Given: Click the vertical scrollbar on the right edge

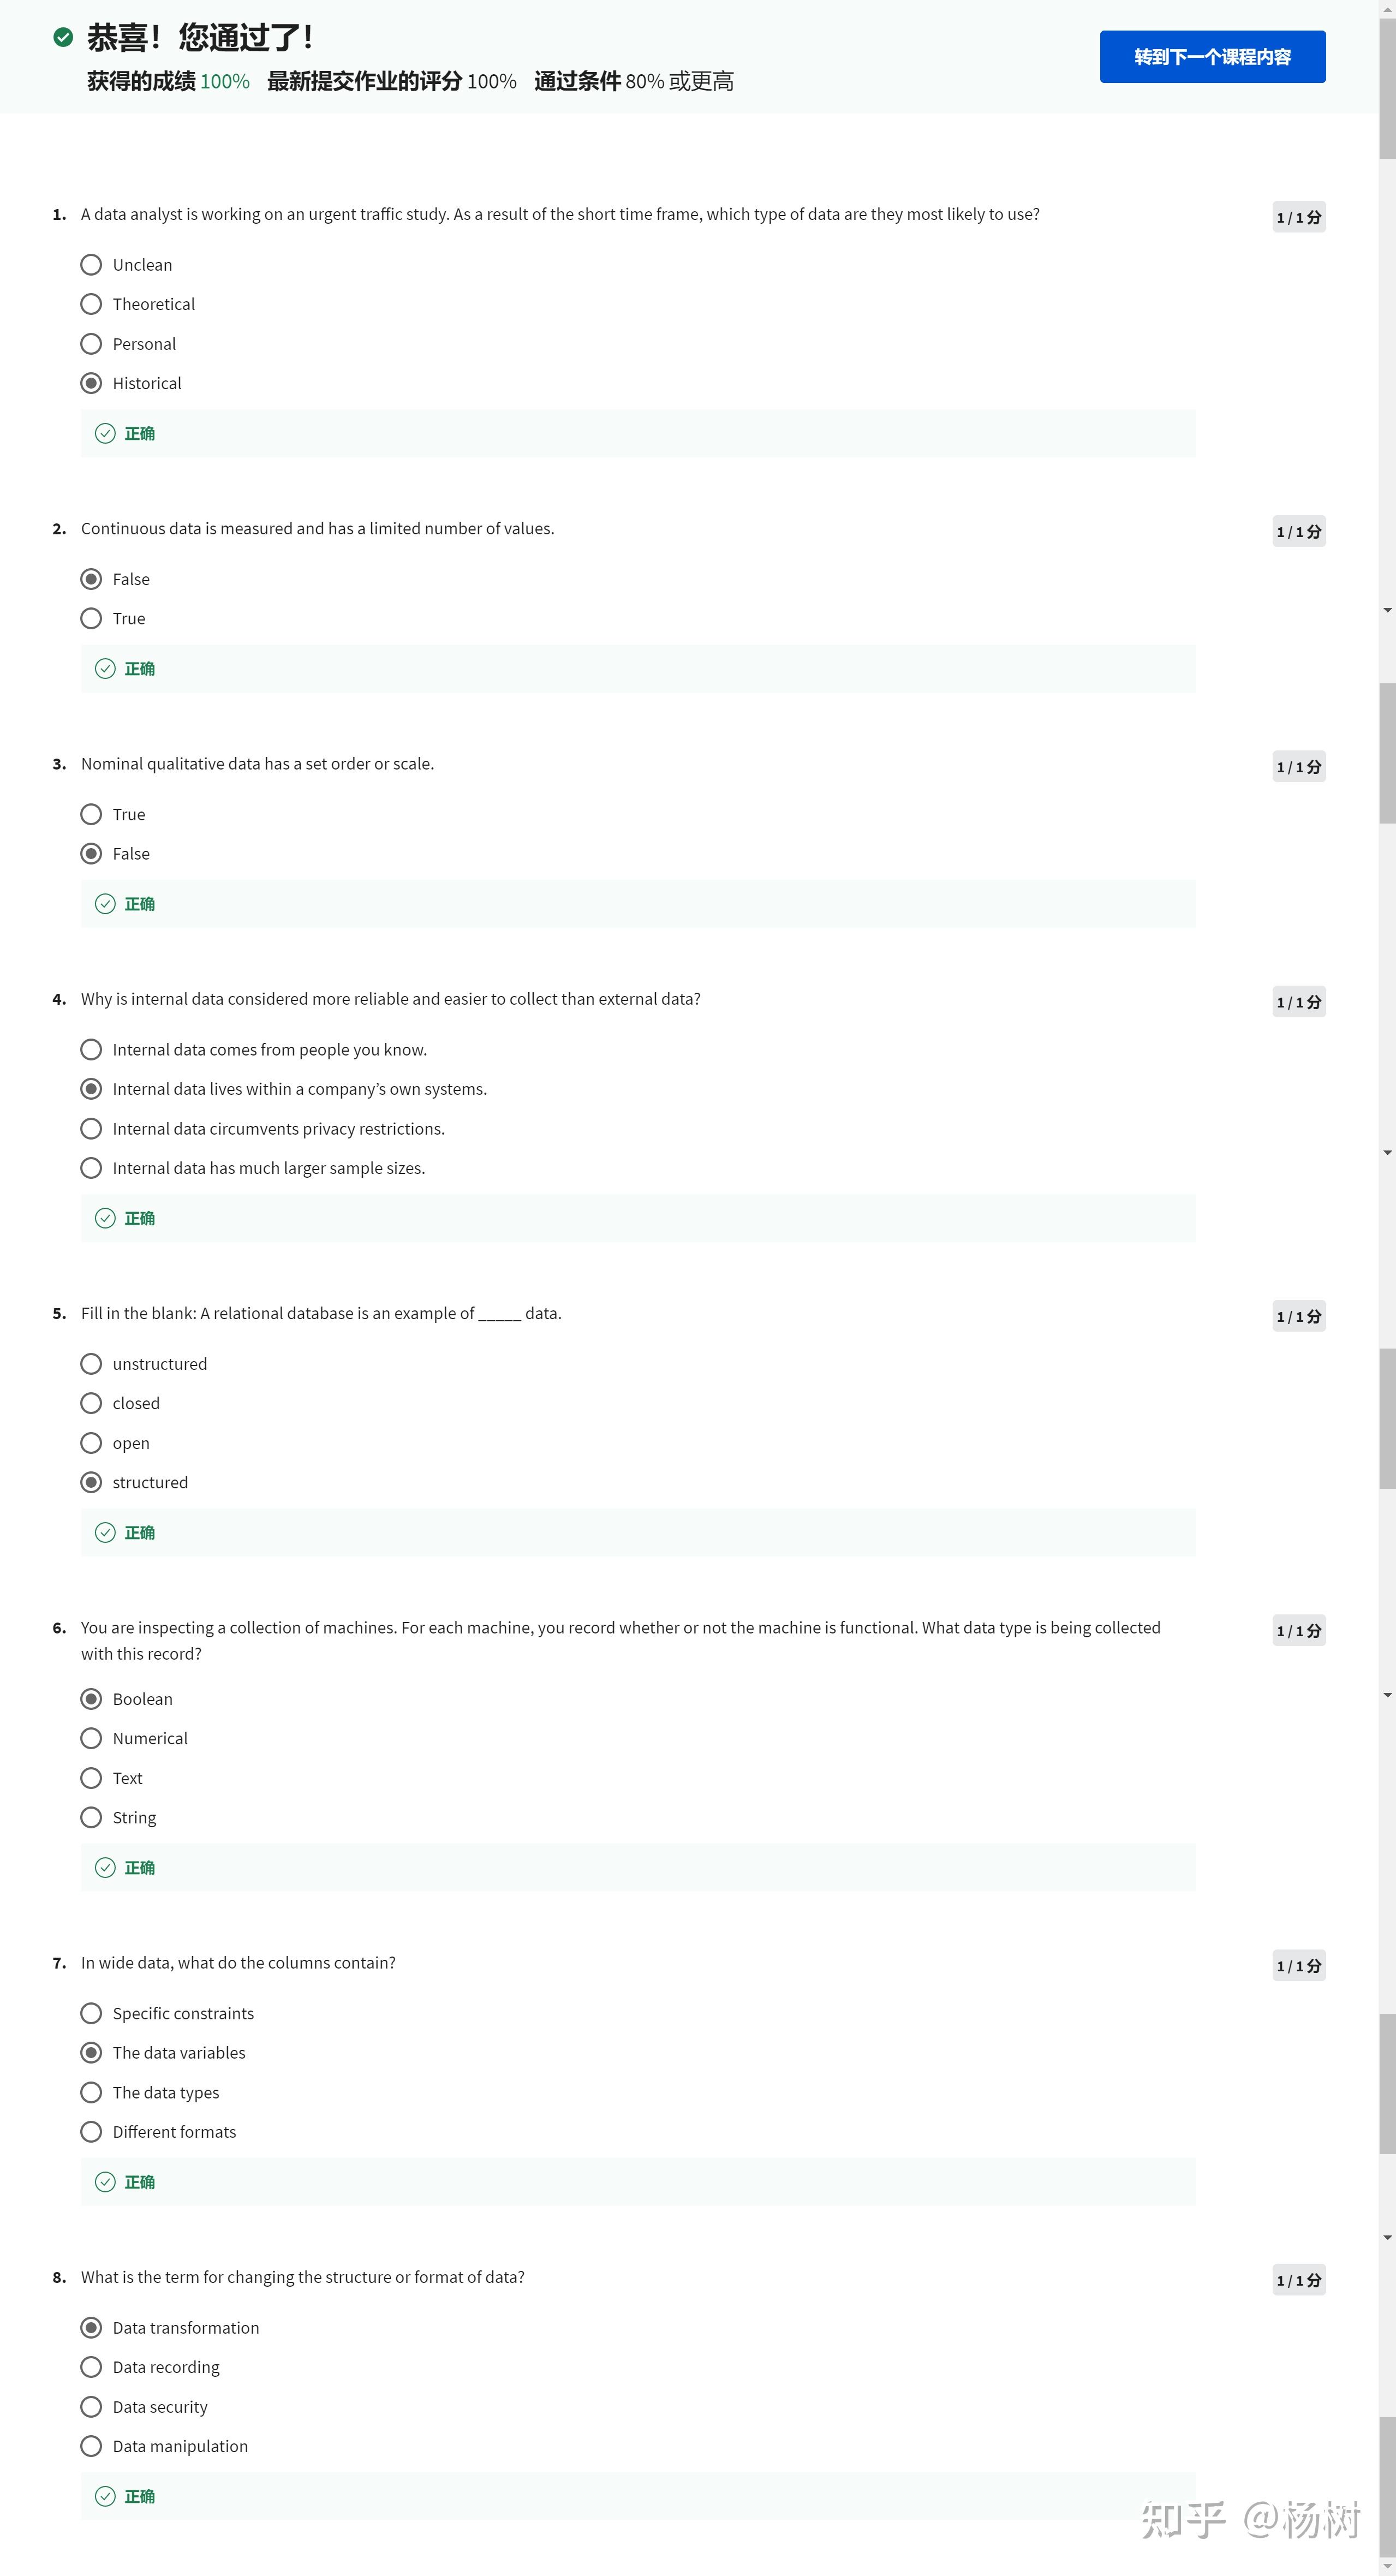Looking at the screenshot, I should click(x=1387, y=90).
